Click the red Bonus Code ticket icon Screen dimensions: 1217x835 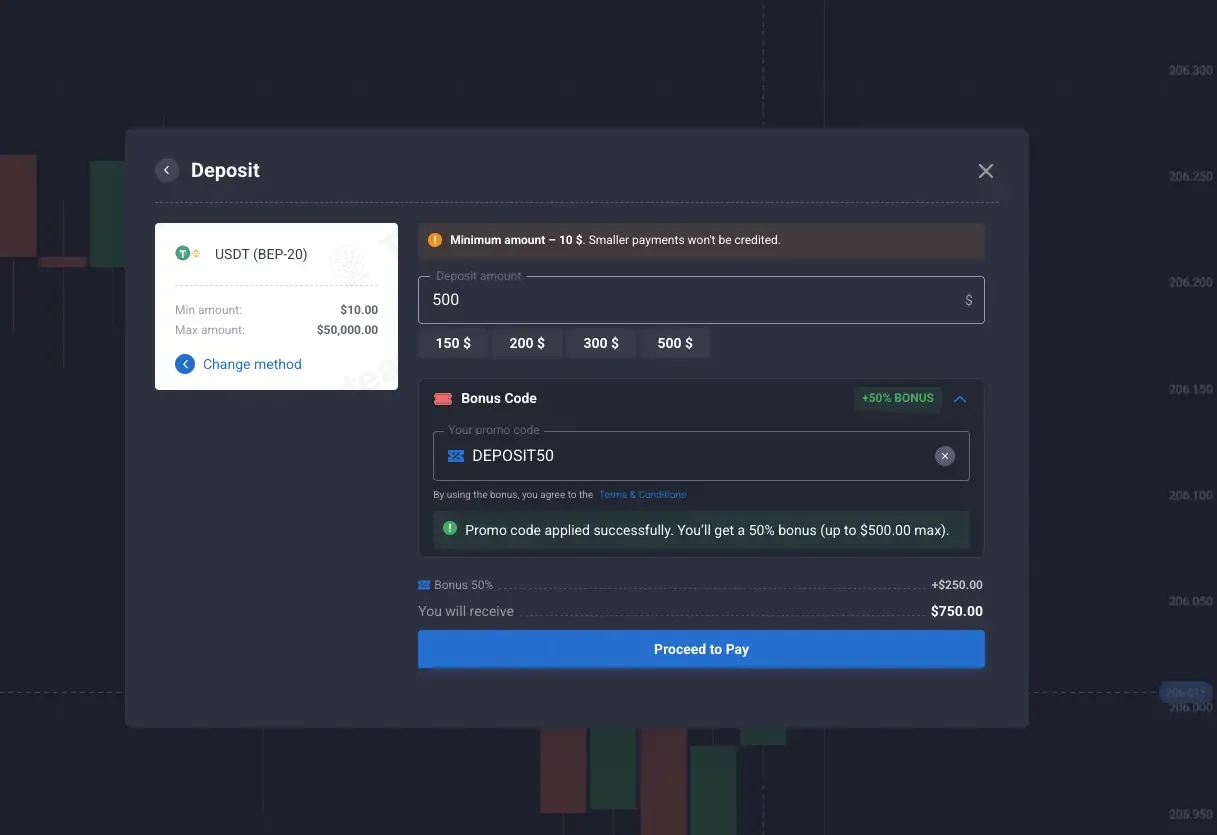click(443, 398)
